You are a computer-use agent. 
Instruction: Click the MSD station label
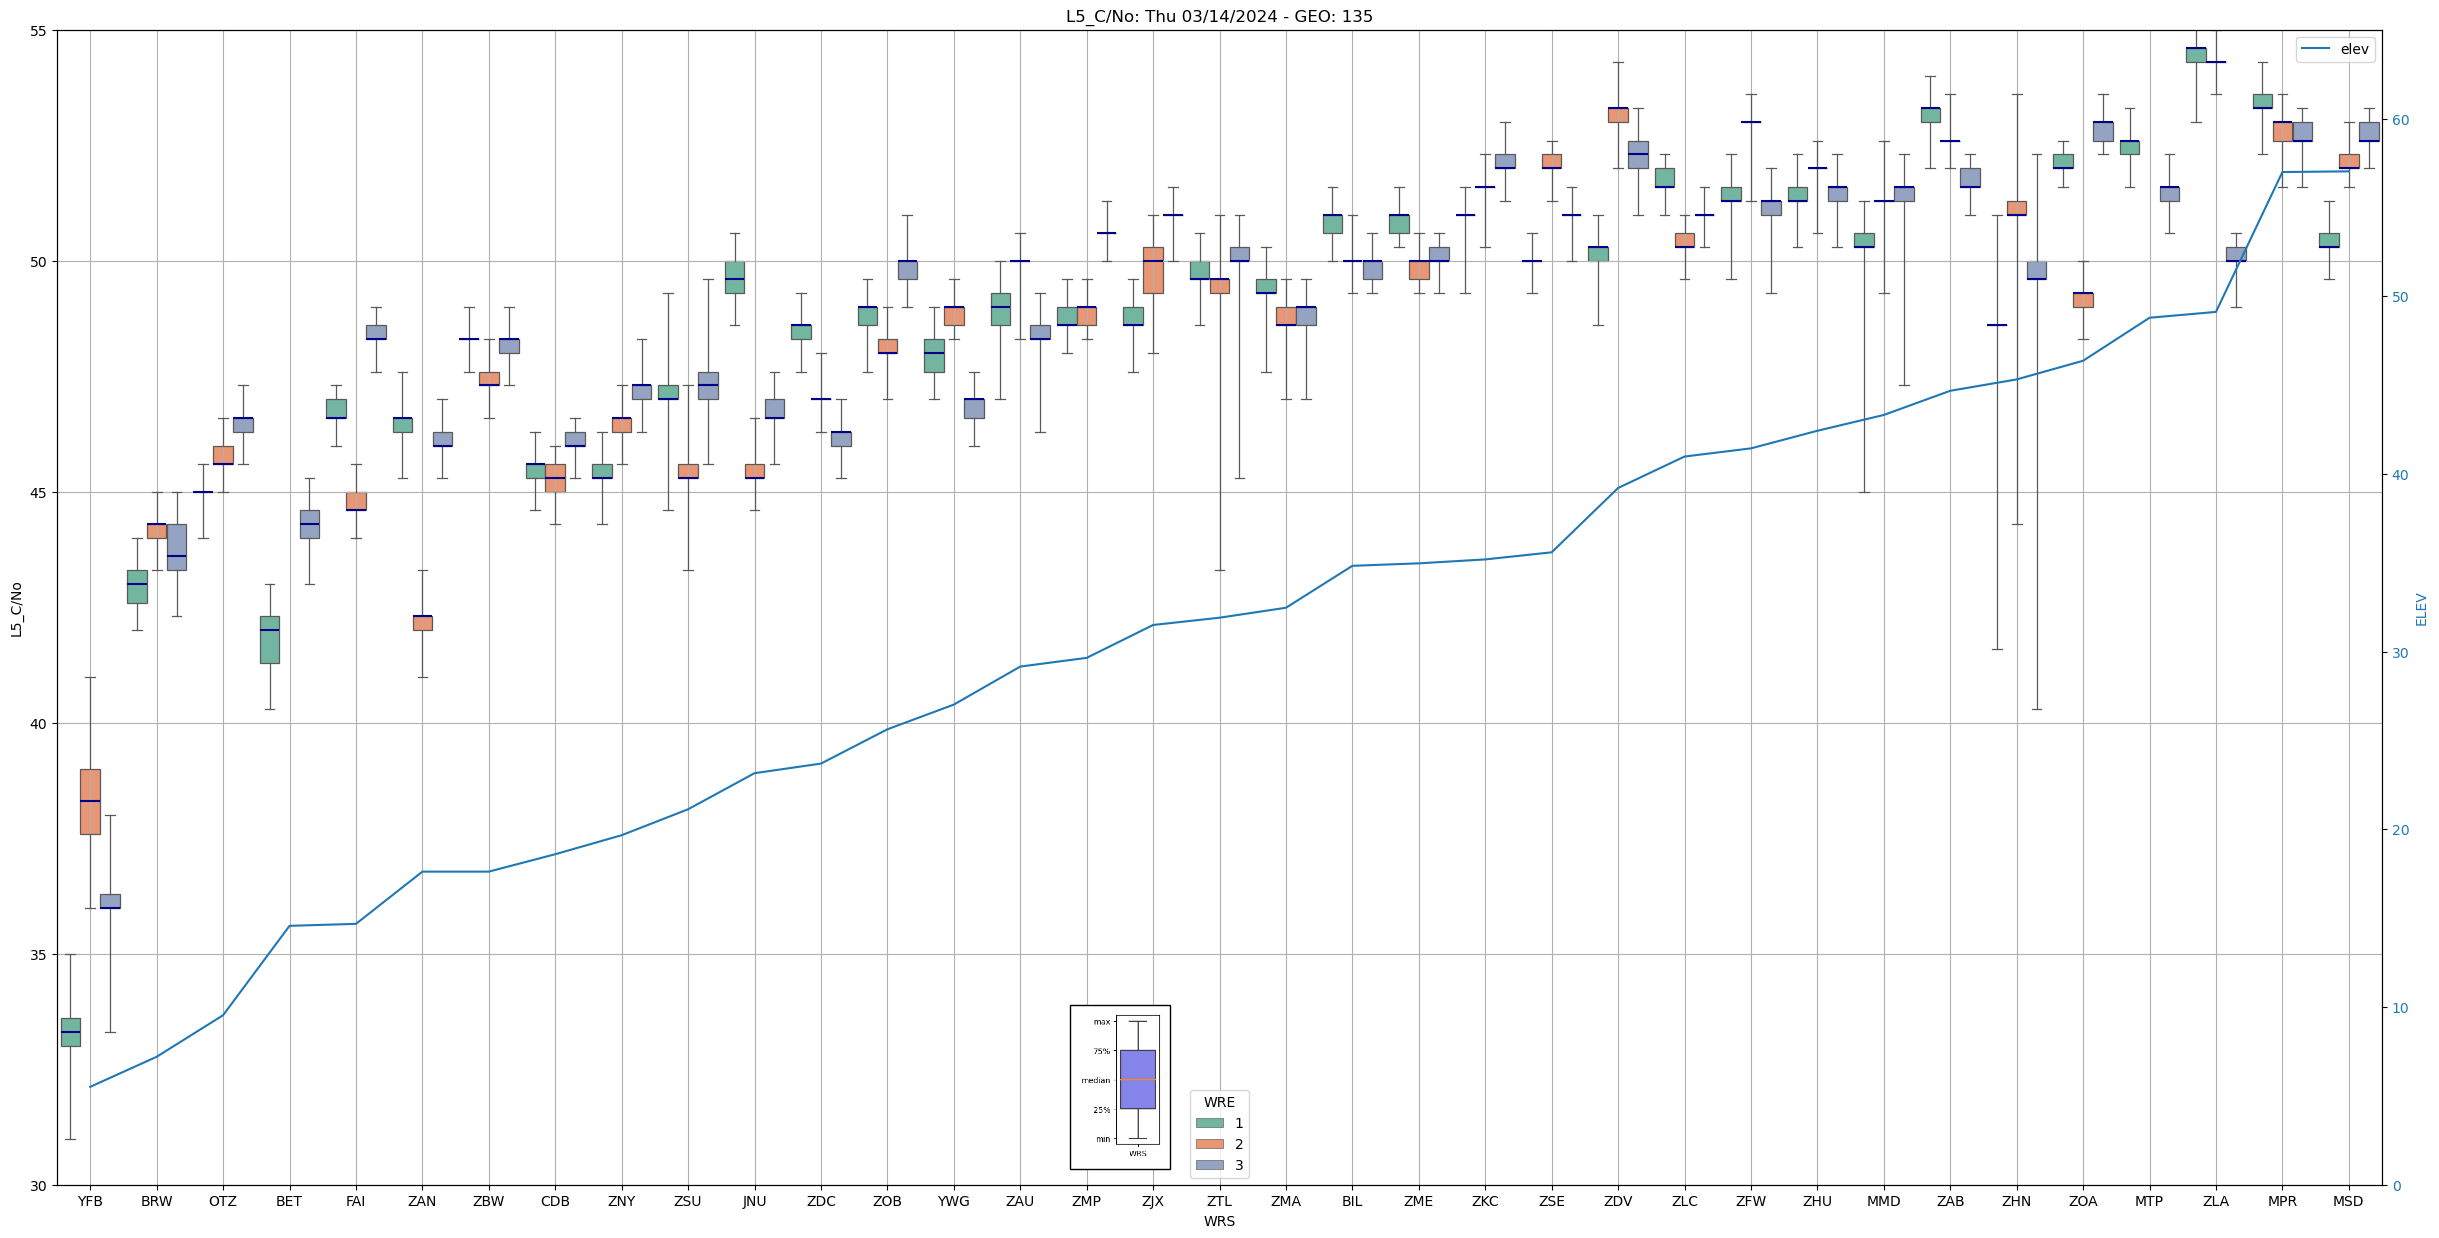[2348, 1201]
